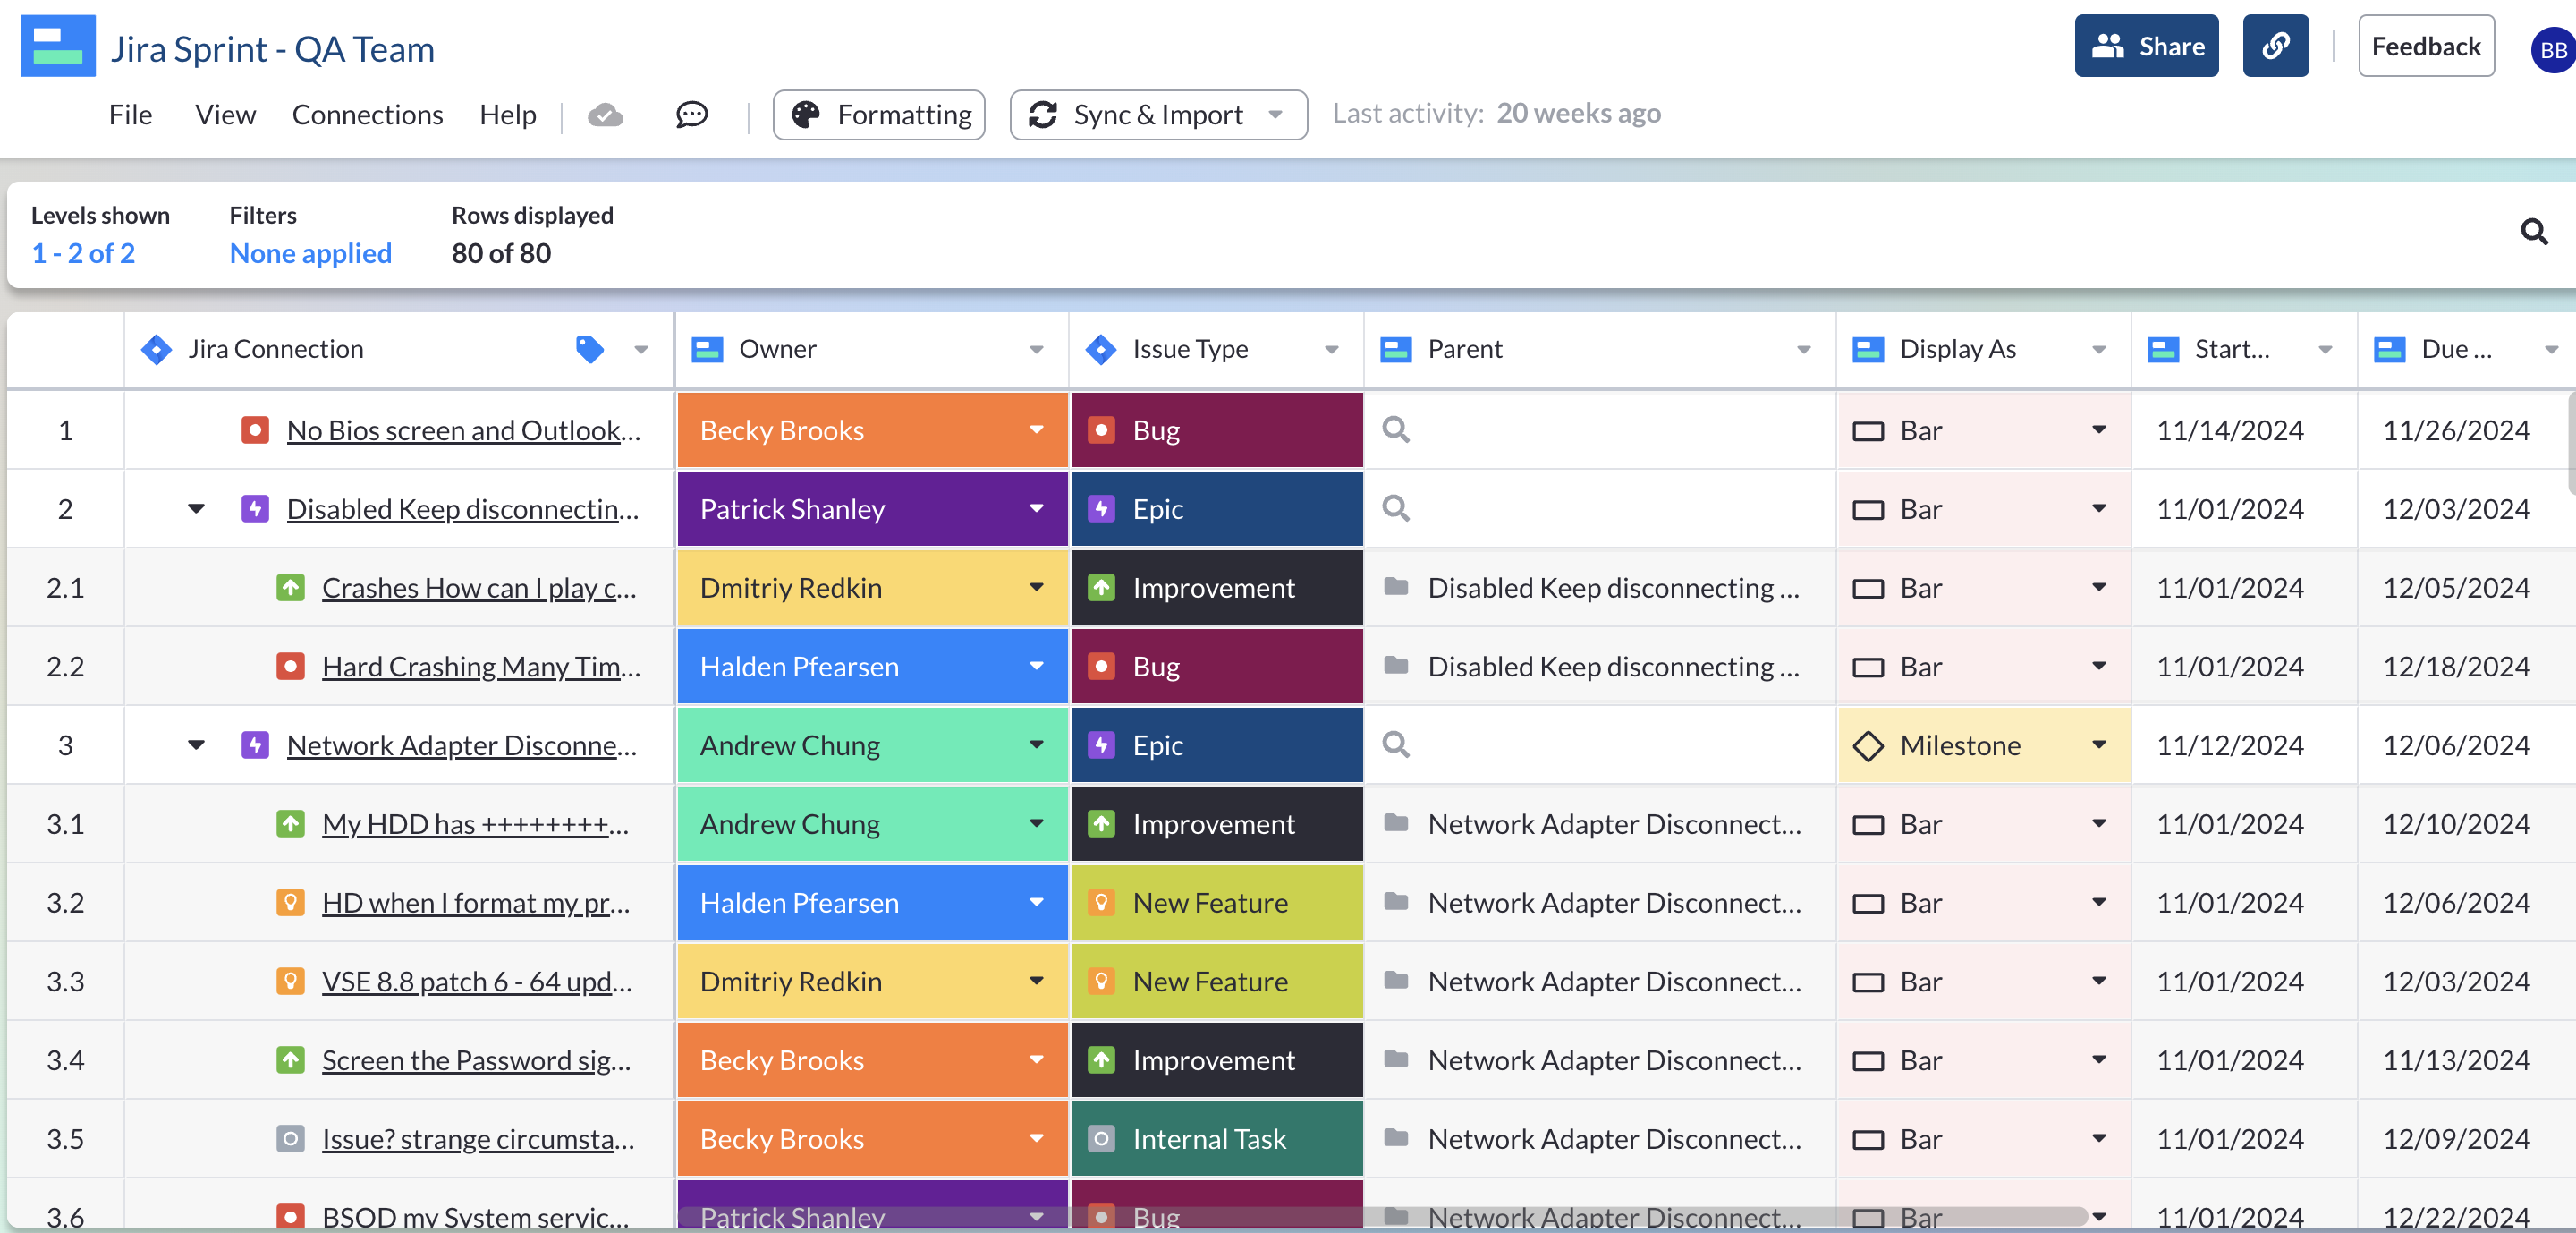2576x1233 pixels.
Task: Click the Feedback button
Action: [2426, 46]
